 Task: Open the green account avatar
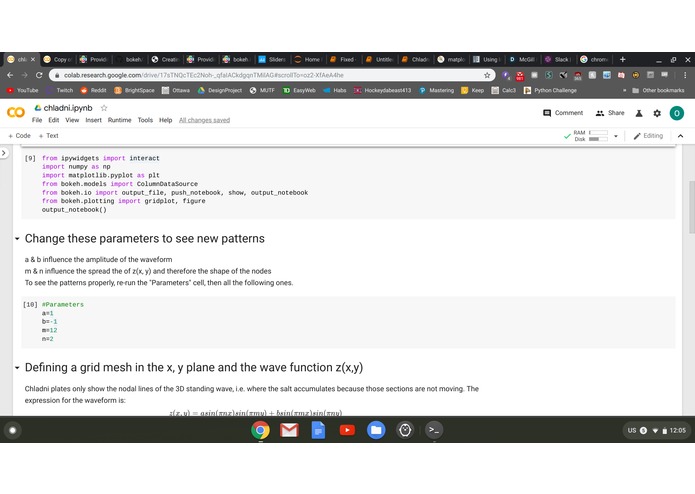click(x=676, y=113)
